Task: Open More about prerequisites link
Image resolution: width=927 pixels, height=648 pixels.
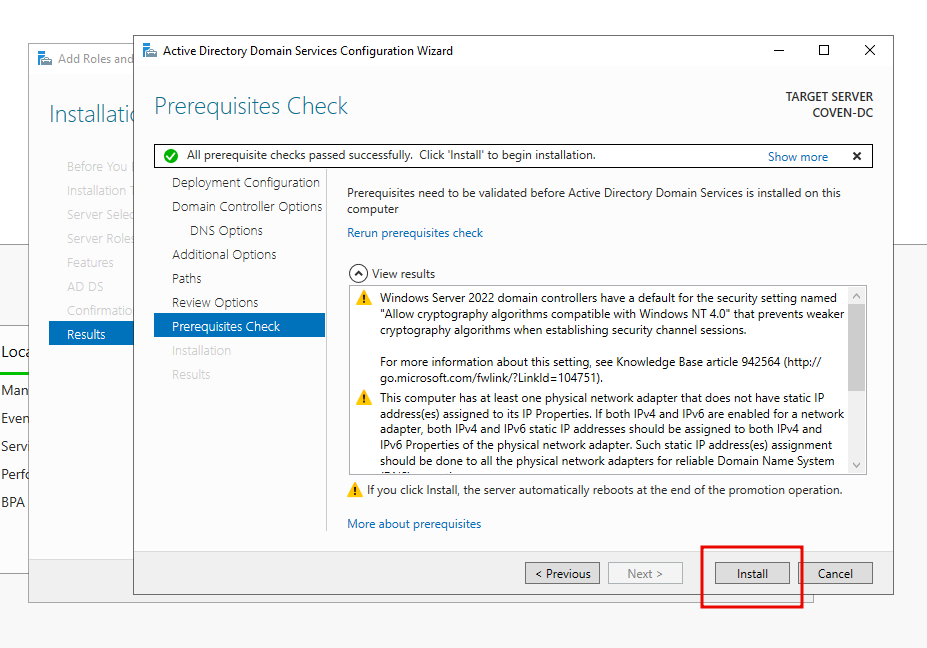Action: coord(414,524)
